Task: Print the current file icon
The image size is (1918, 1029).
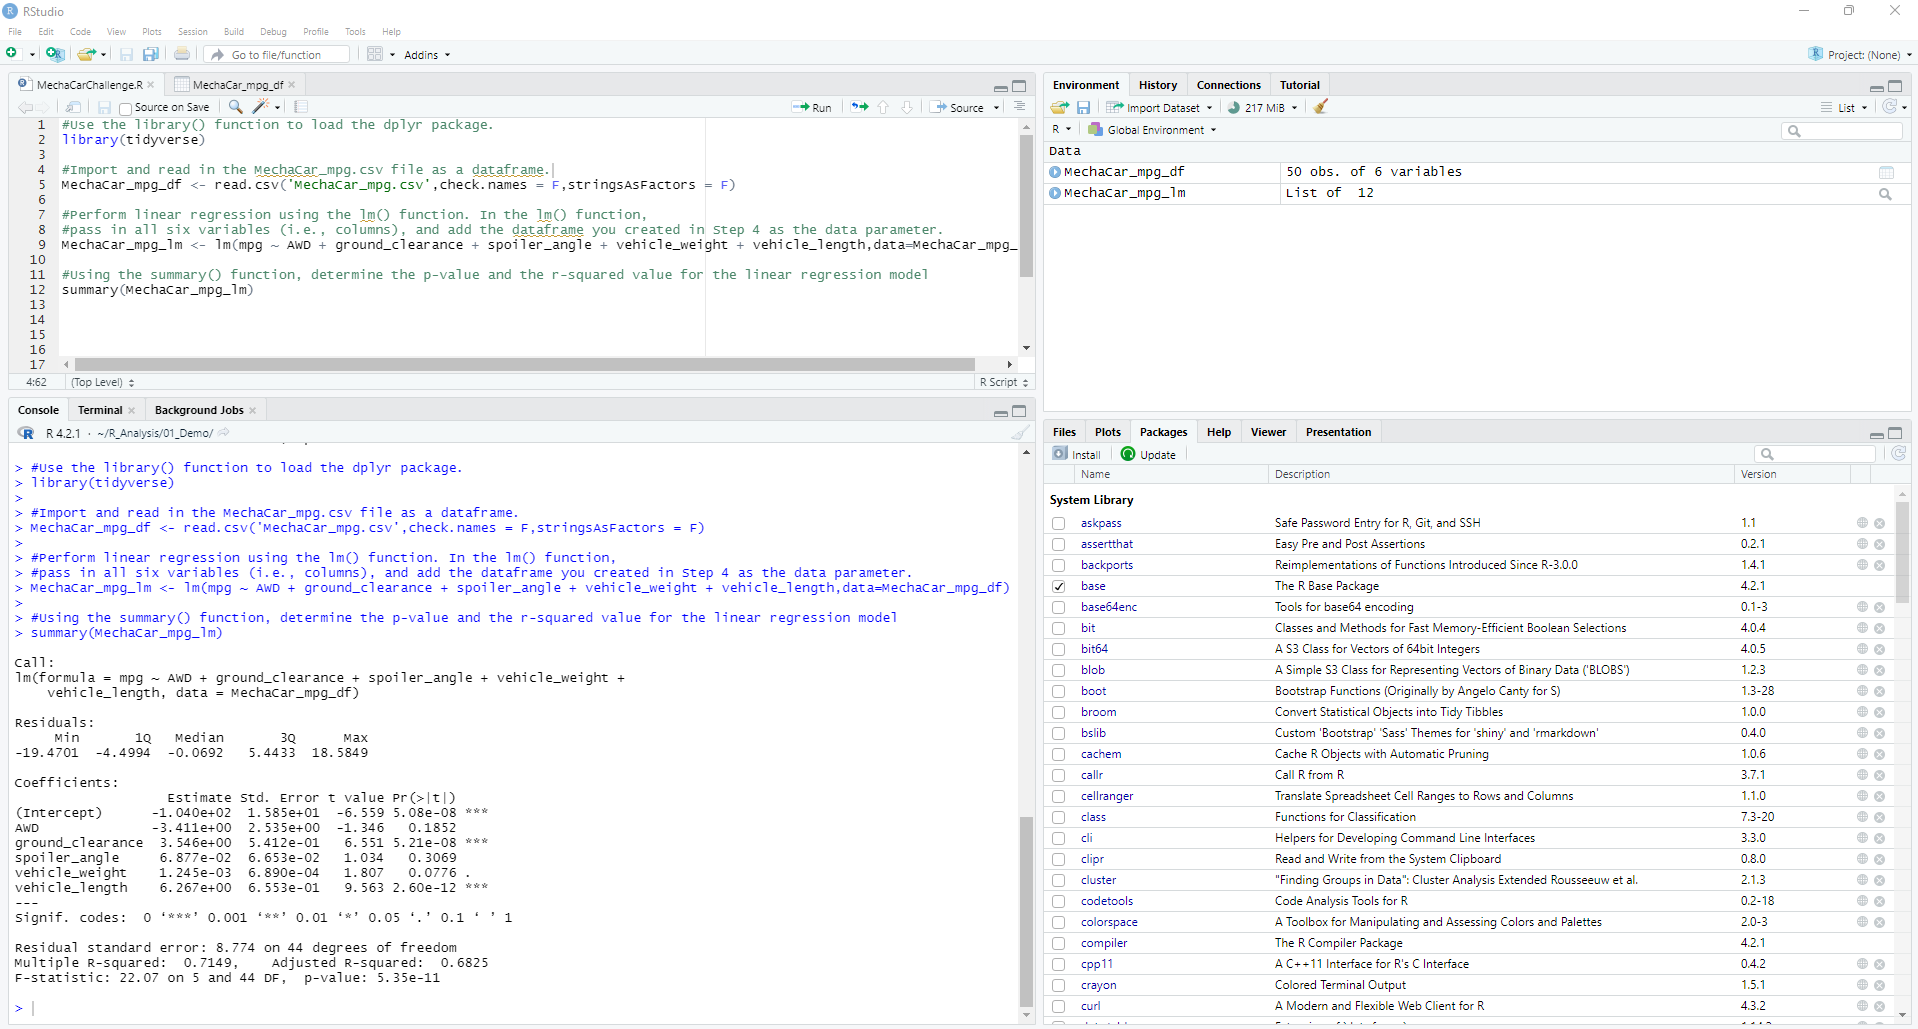Action: (x=182, y=54)
